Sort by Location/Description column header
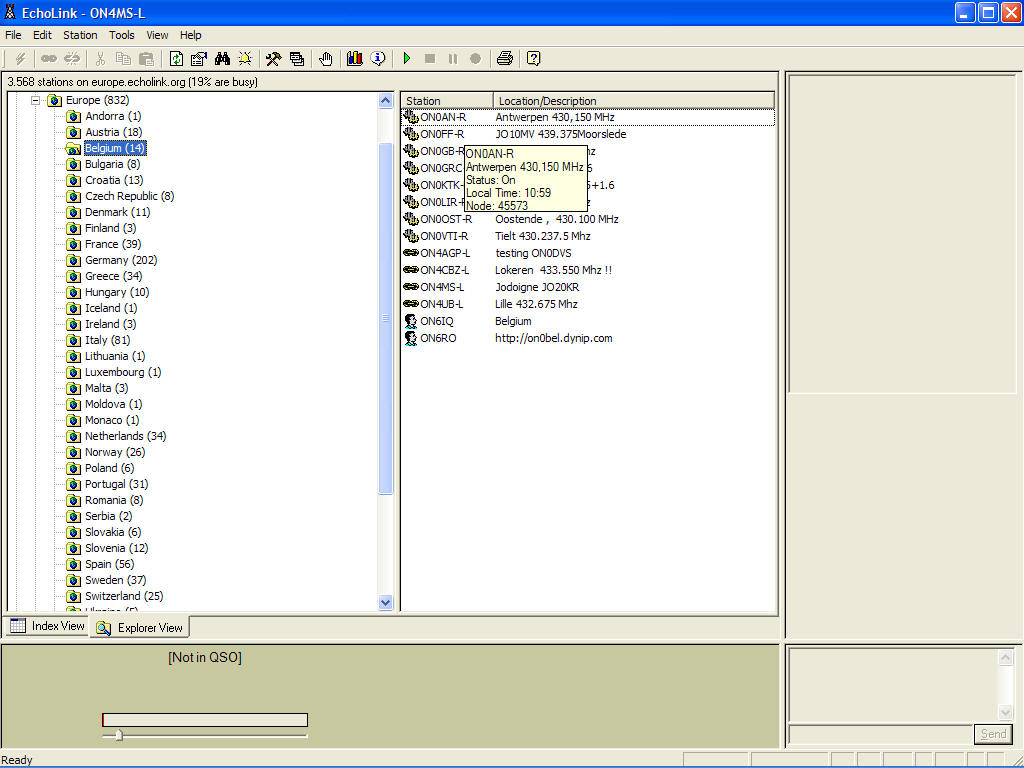 (x=633, y=101)
